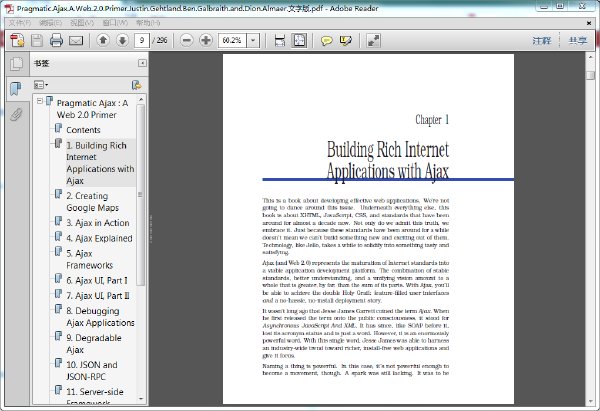The image size is (600, 411).
Task: Click bookmark icon beside Contents
Action: click(58, 128)
